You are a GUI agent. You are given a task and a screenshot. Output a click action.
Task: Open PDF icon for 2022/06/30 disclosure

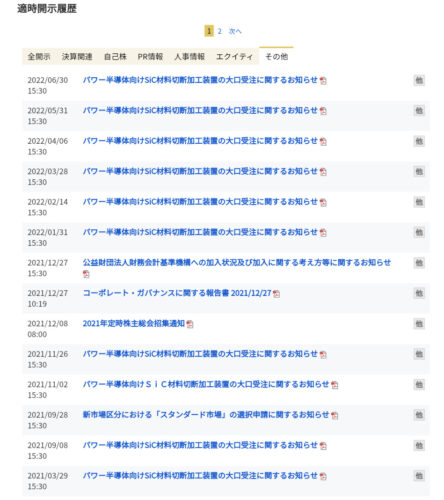323,81
